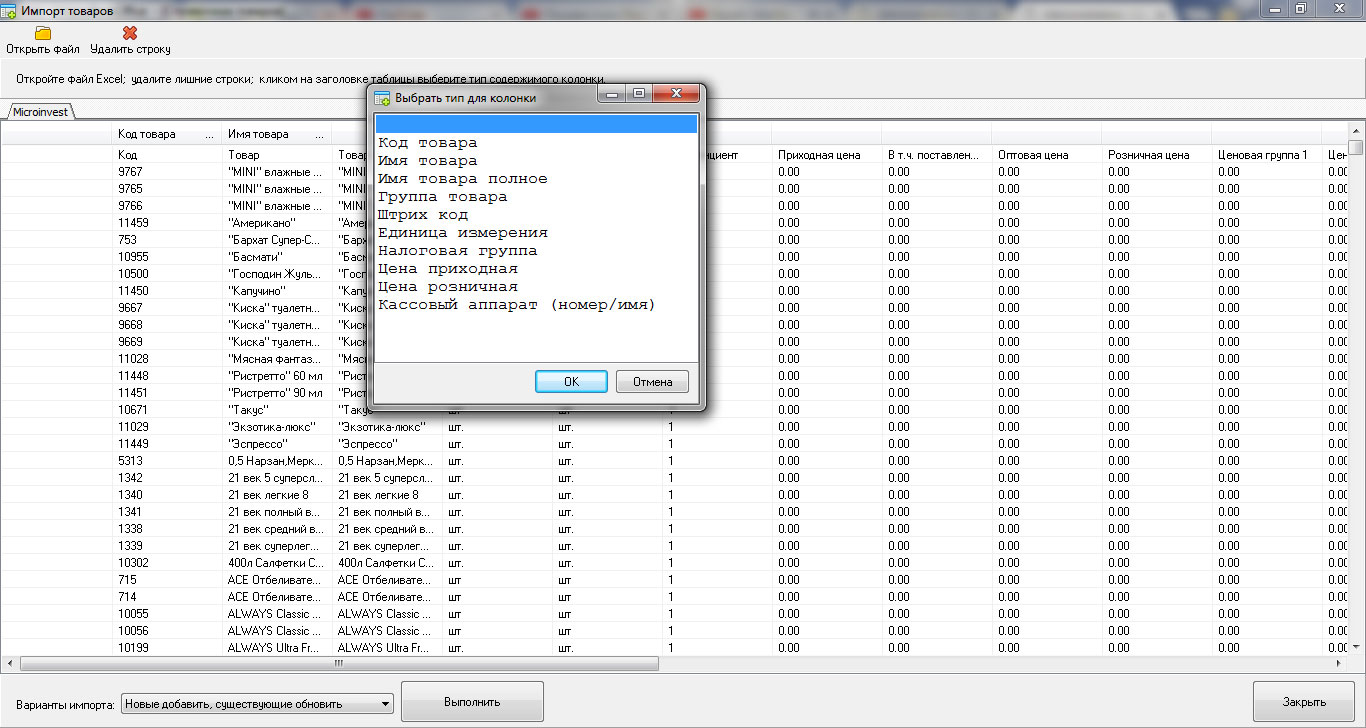Click the Удалить строку red X icon
Viewport: 1366px width, 728px height.
click(x=130, y=33)
